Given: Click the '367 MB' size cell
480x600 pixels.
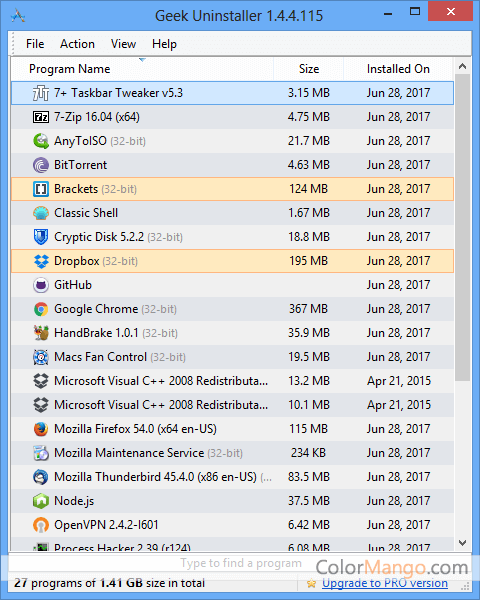Looking at the screenshot, I should click(309, 309).
